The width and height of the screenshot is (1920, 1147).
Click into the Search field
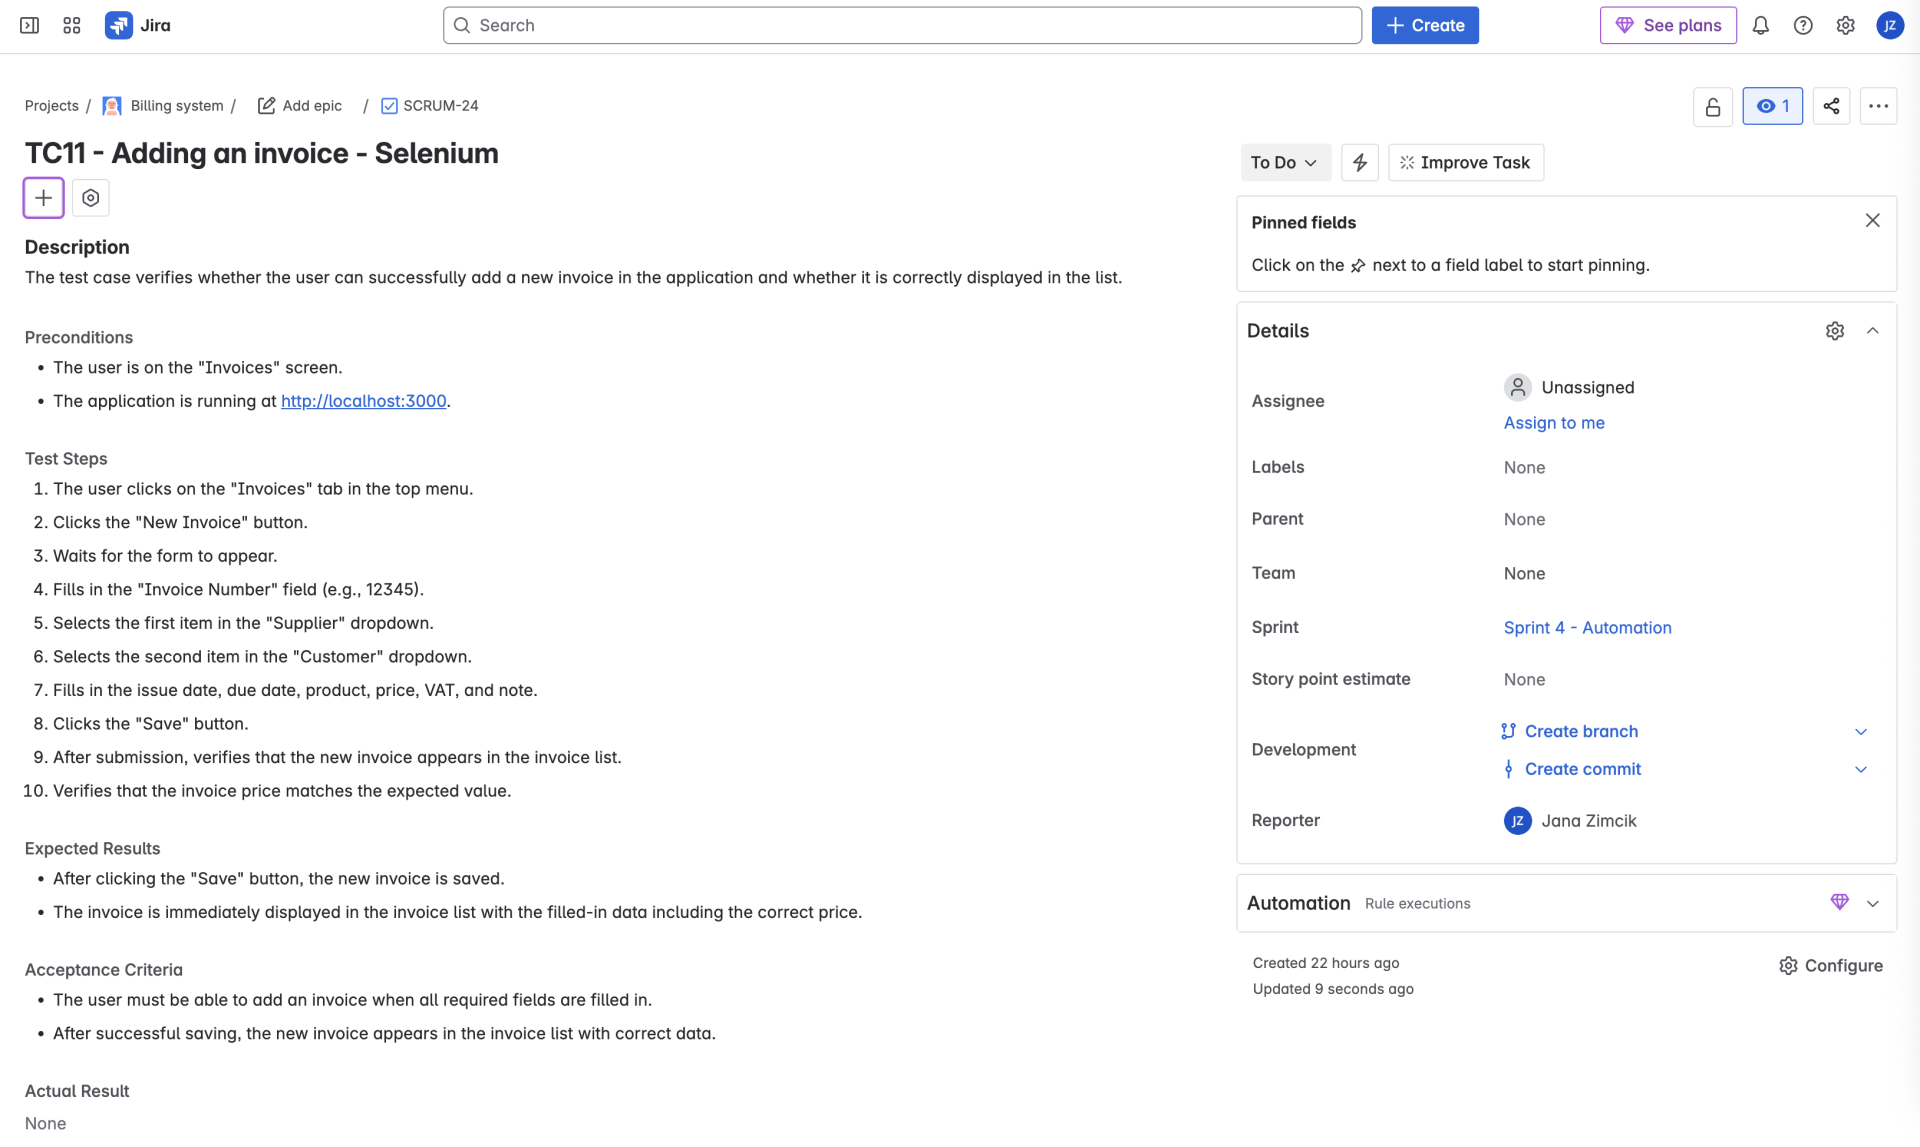pos(900,25)
